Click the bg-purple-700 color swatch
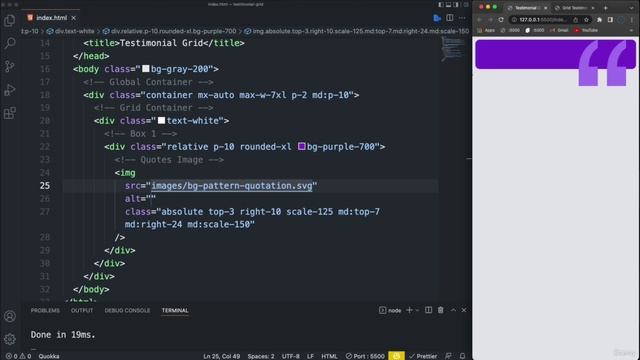Screen dimensions: 640x360 pos(302,147)
